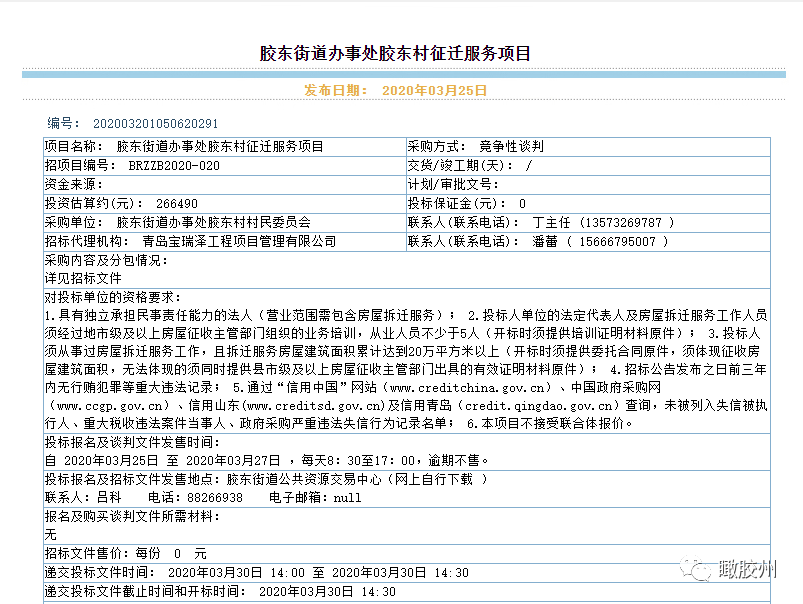803x604 pixels.
Task: Click the 详见招标文件 text
Action: point(83,278)
